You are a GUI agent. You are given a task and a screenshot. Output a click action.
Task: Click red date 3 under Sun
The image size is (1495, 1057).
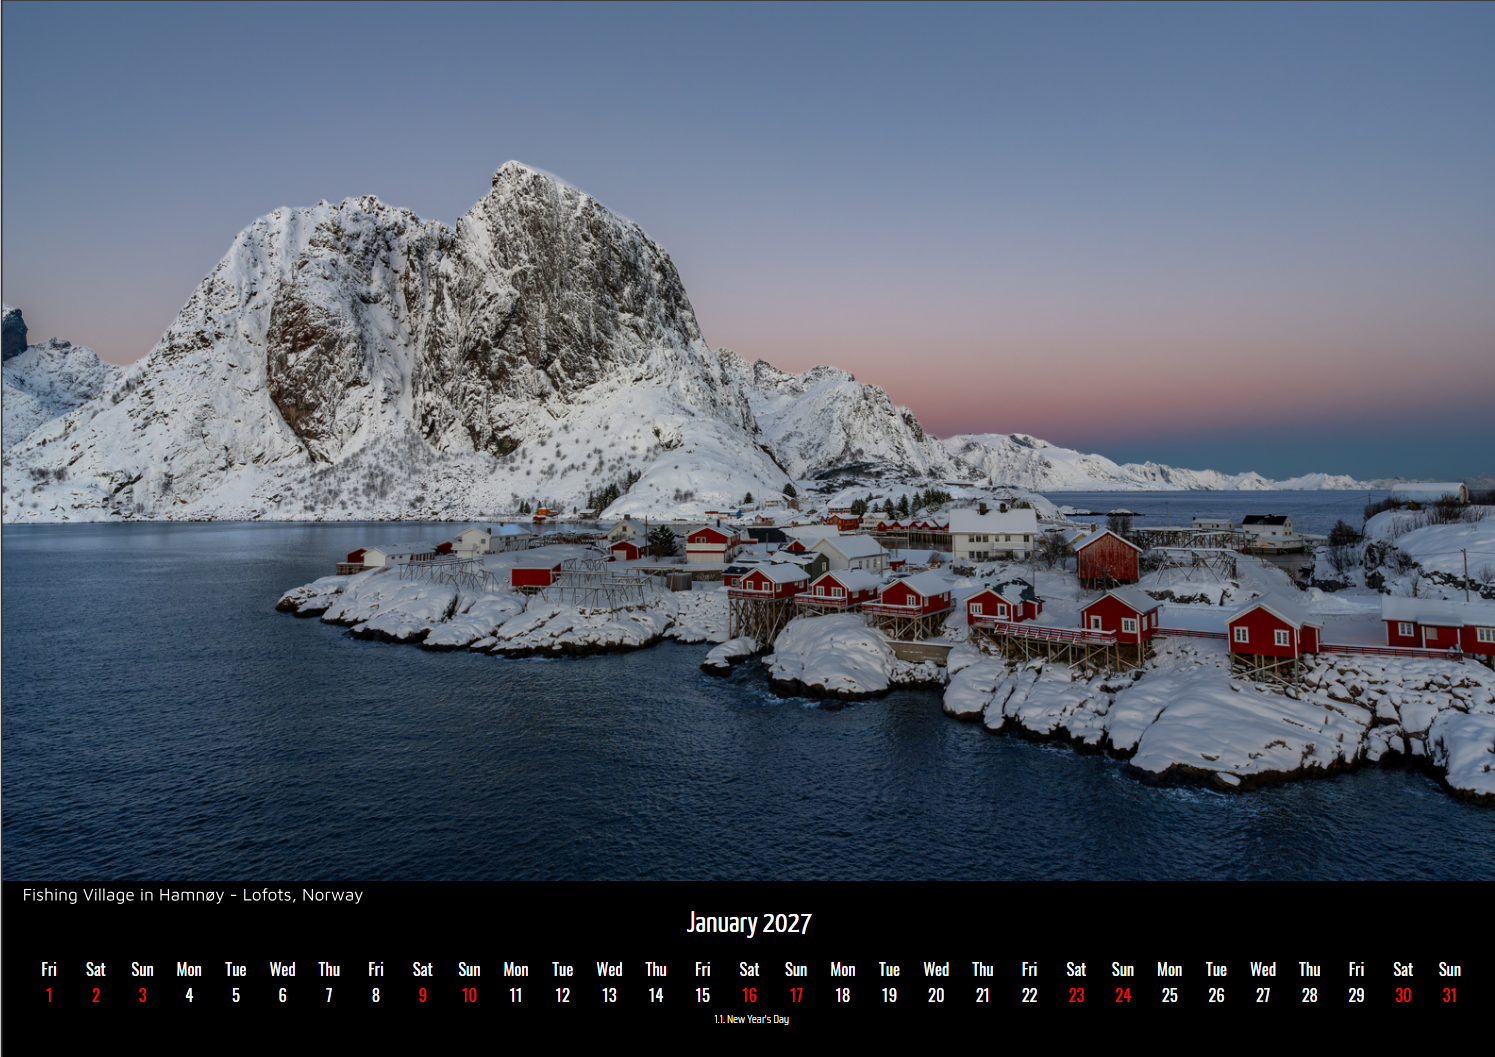(142, 995)
